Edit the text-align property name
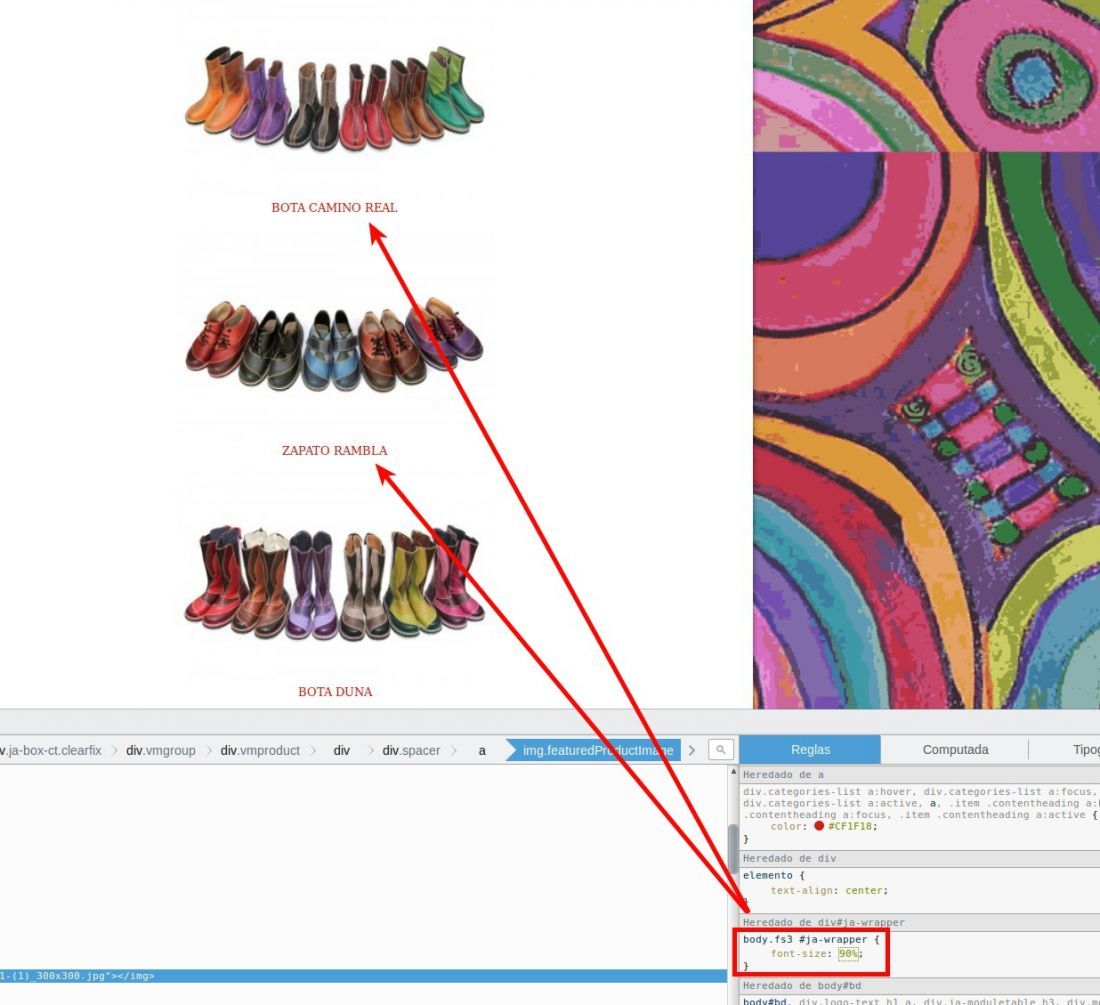The height and width of the screenshot is (1005, 1100). [x=802, y=891]
